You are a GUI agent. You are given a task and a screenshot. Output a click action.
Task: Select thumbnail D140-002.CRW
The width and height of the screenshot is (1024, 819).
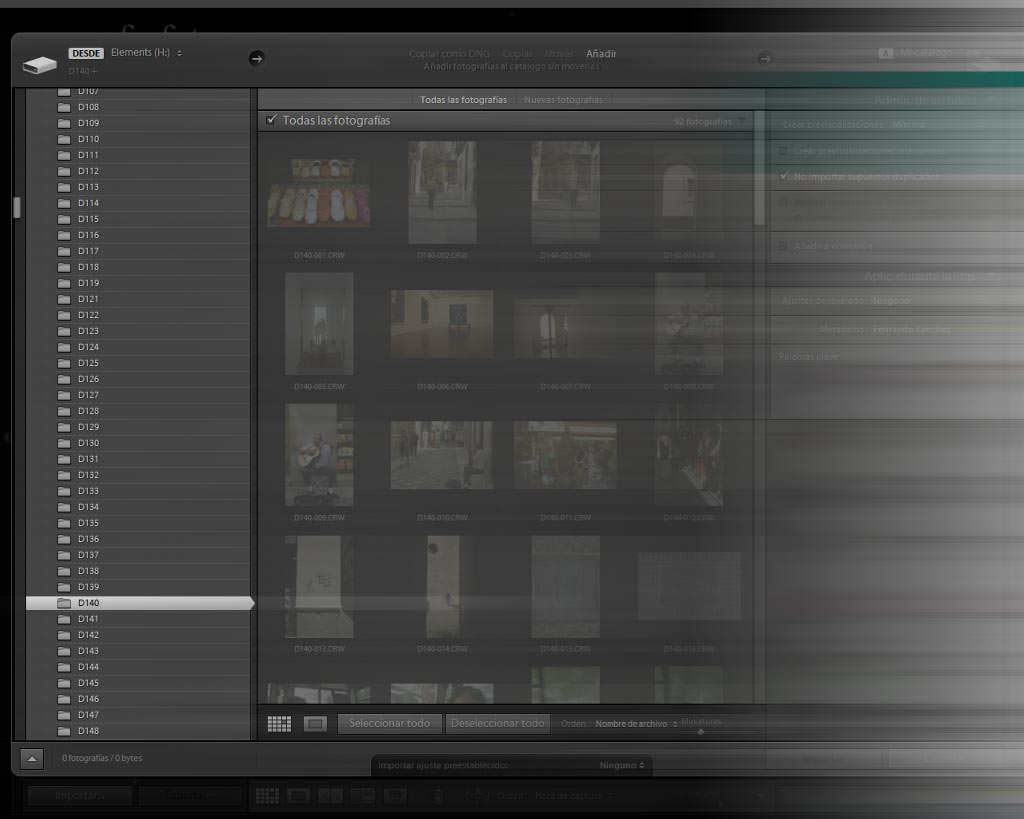pyautogui.click(x=442, y=192)
